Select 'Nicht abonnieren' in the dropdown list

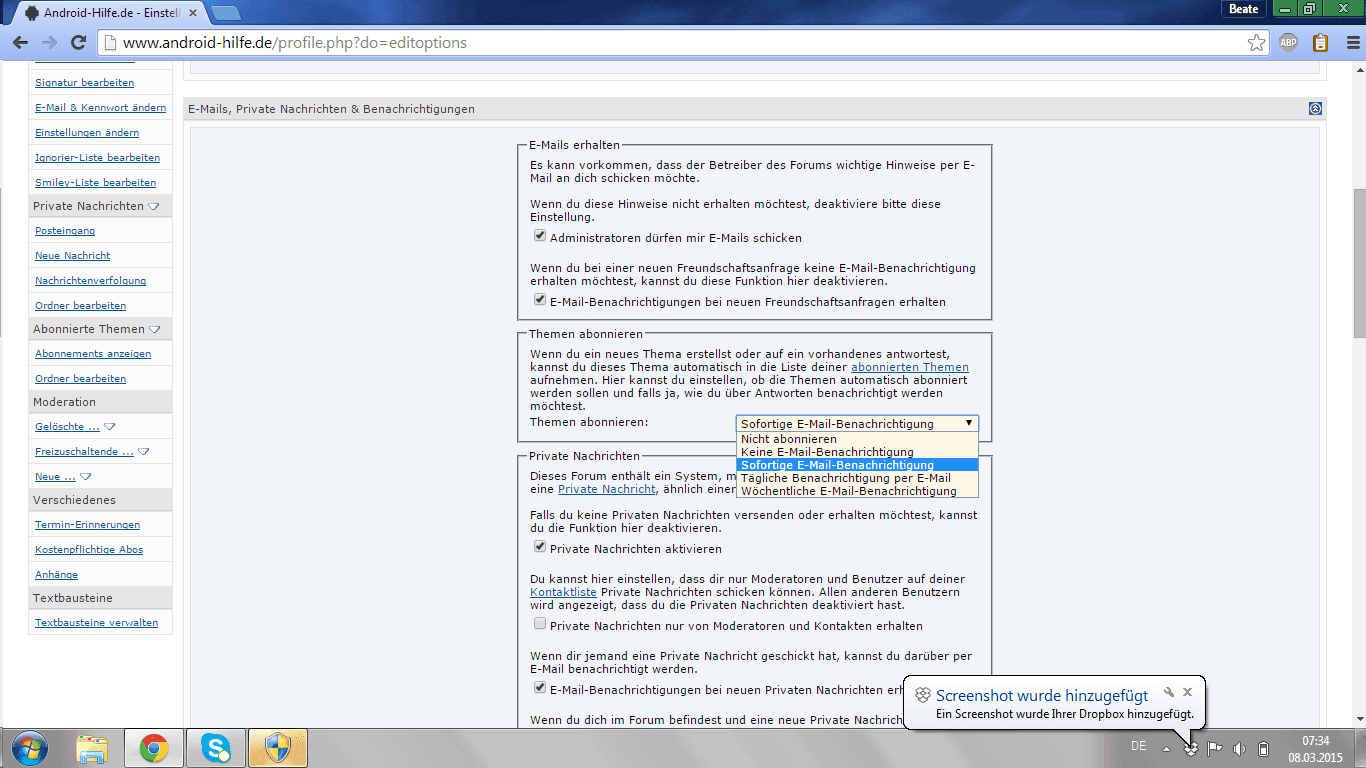click(789, 439)
